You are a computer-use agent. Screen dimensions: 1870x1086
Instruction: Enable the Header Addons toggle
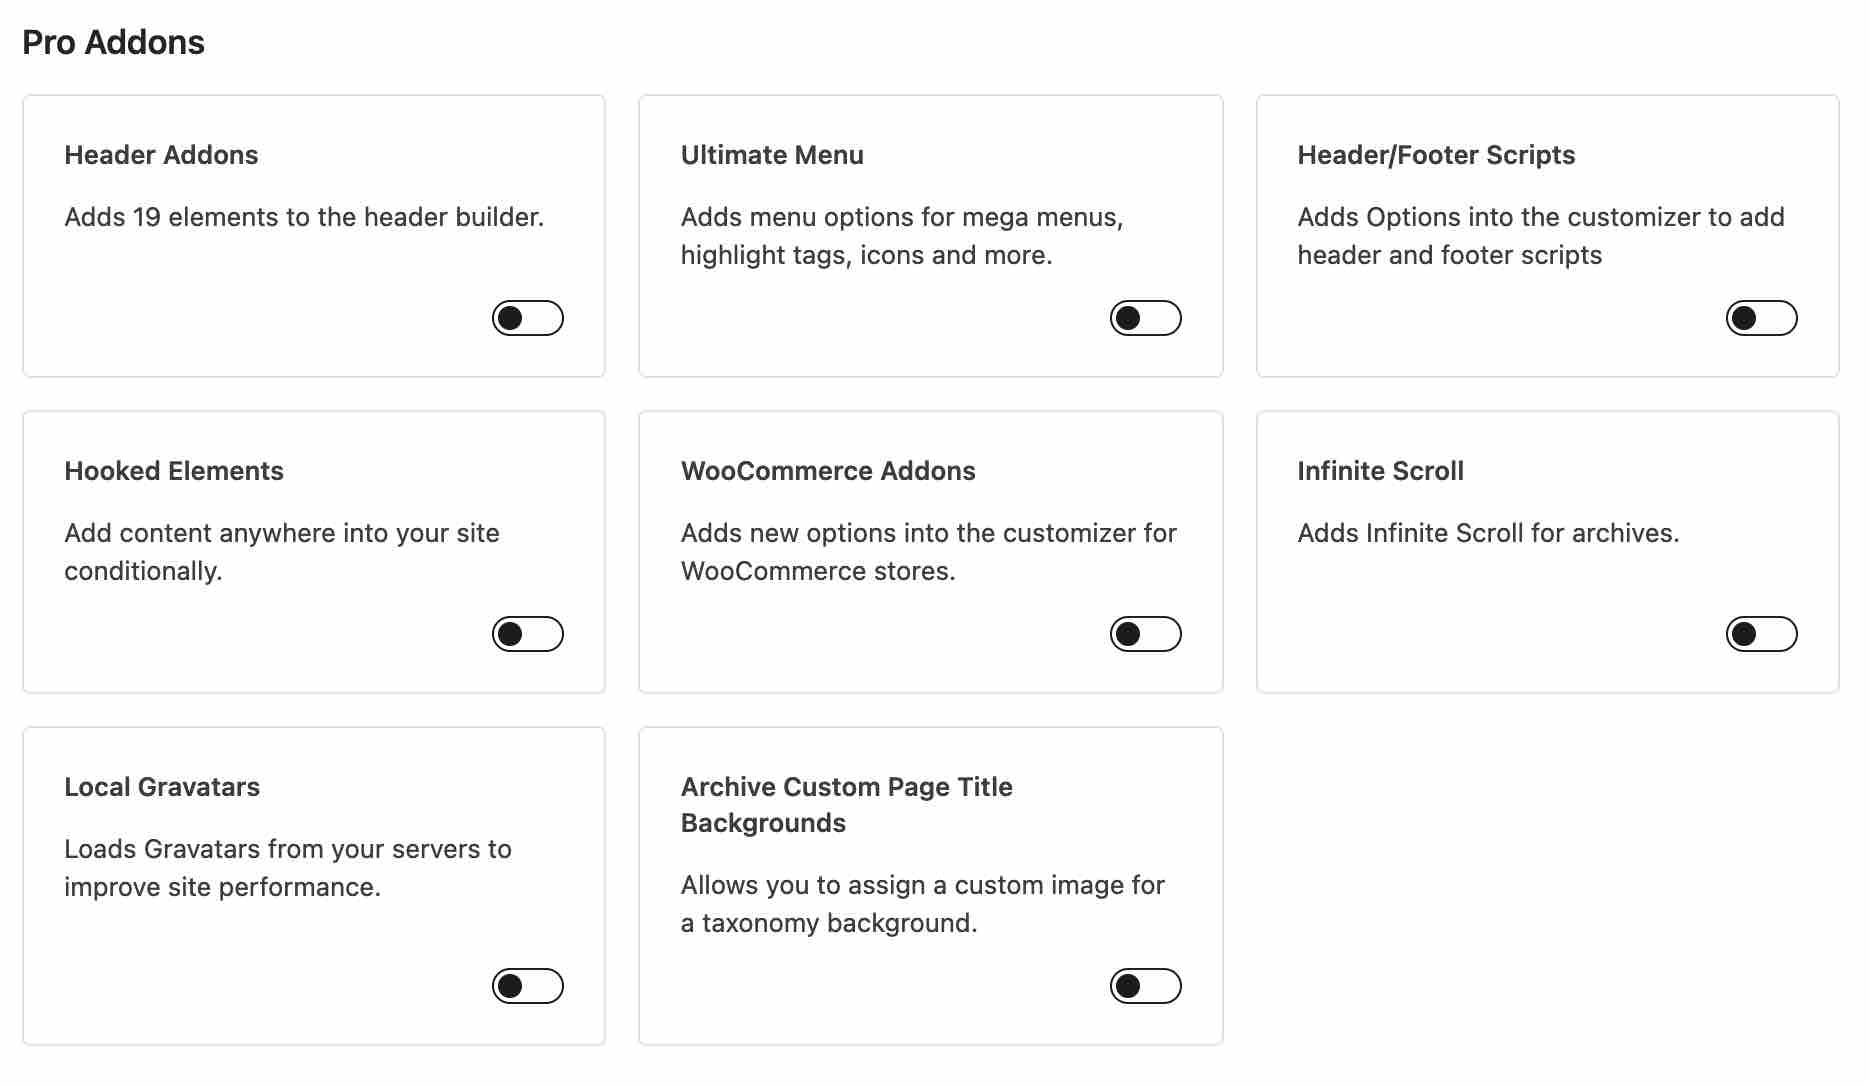tap(527, 319)
